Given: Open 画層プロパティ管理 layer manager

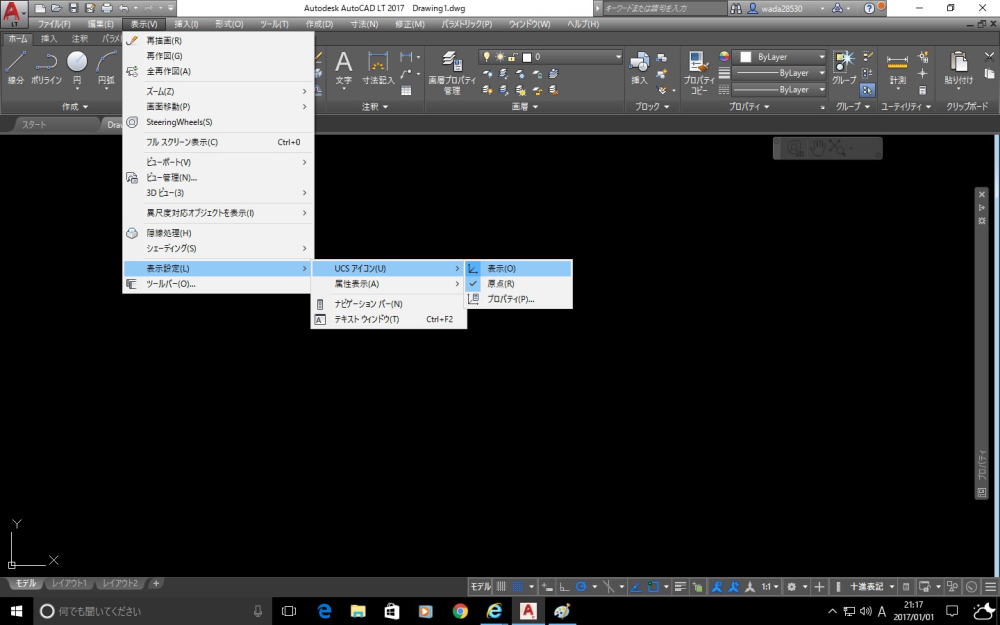Looking at the screenshot, I should (452, 73).
